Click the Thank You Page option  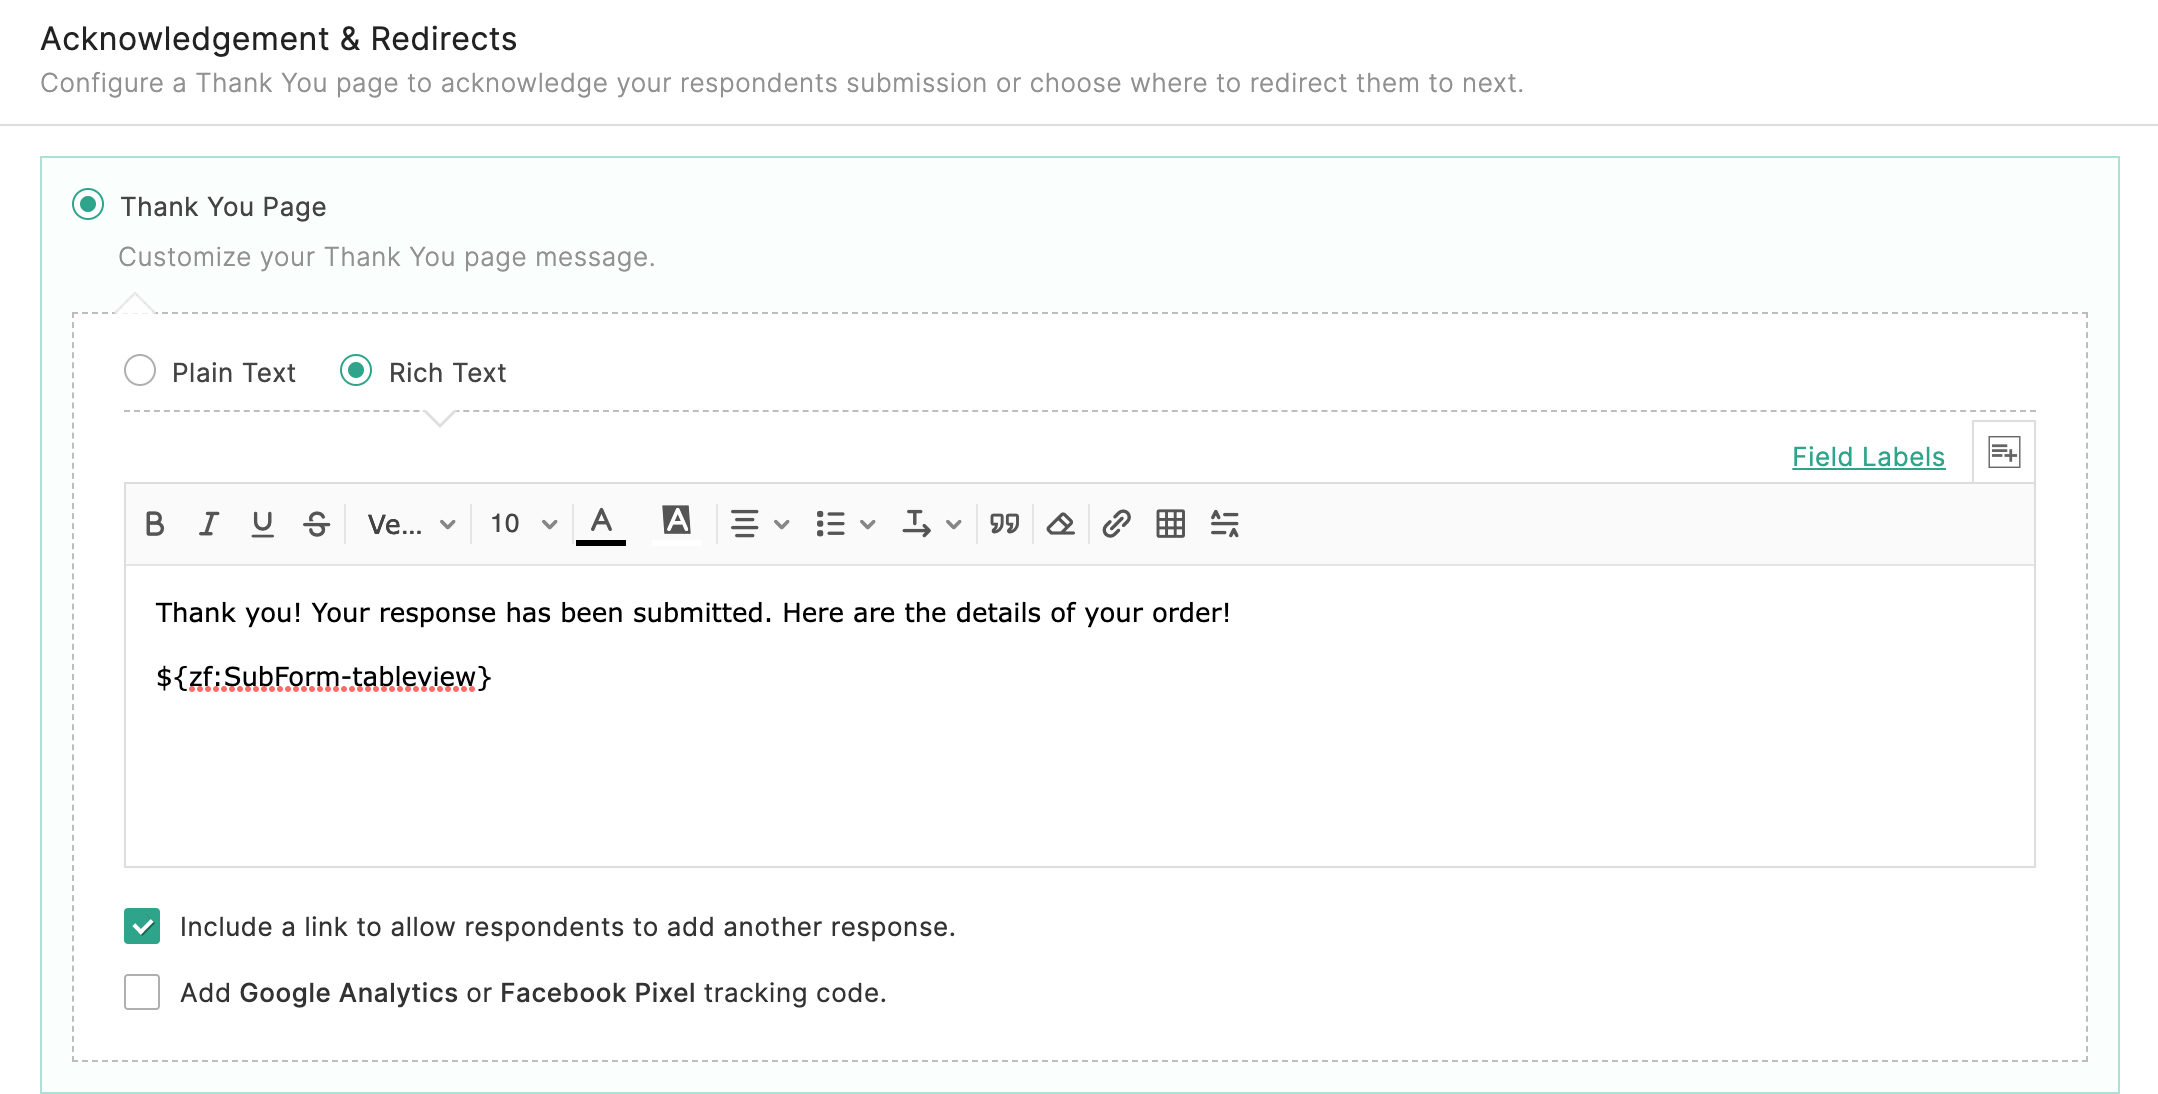(85, 207)
